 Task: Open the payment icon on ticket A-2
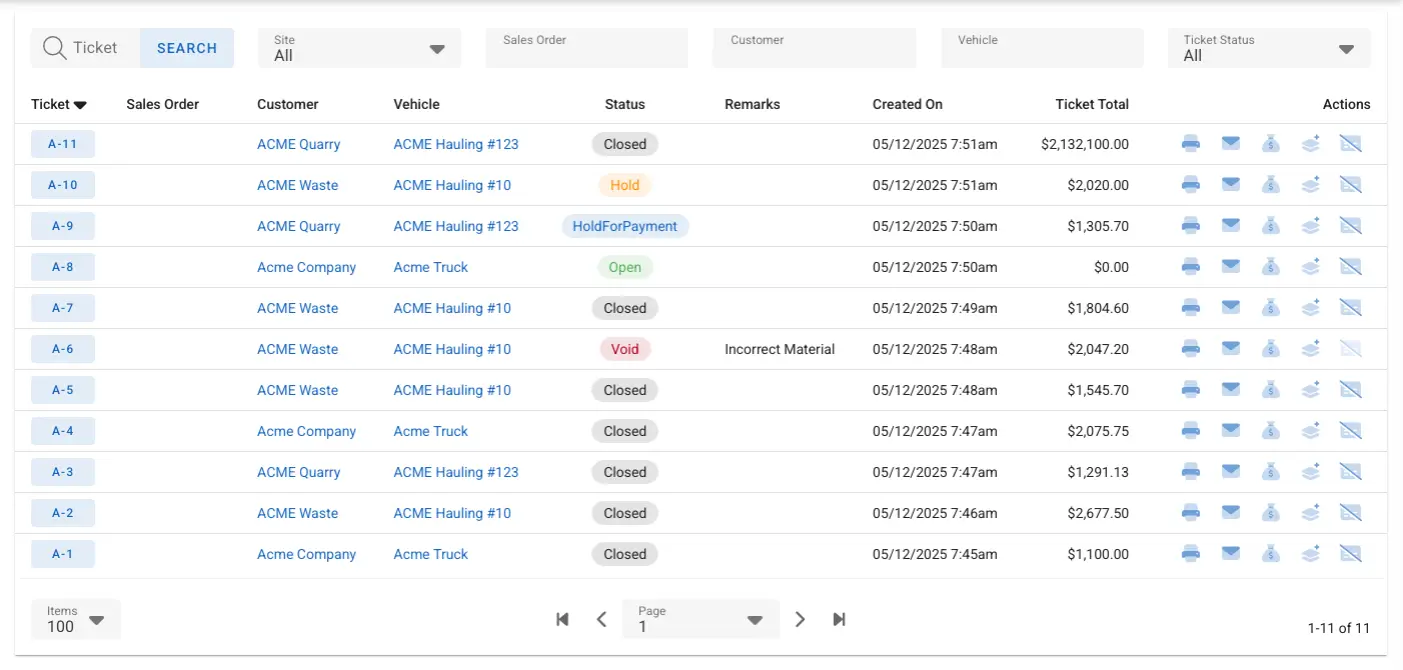(x=1270, y=512)
